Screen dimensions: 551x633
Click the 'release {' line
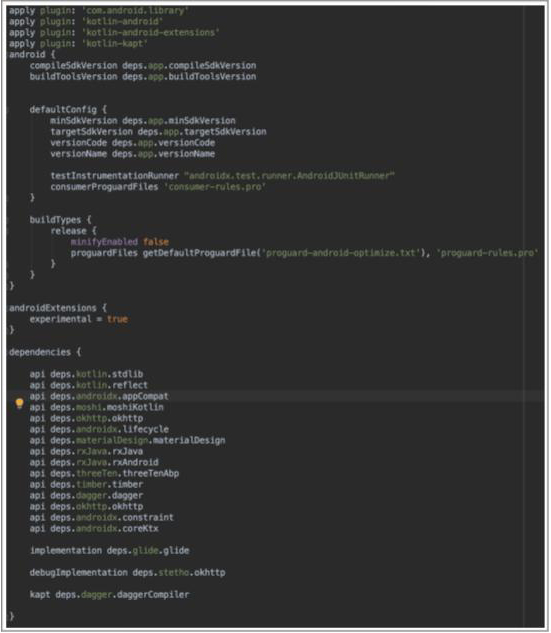73,231
